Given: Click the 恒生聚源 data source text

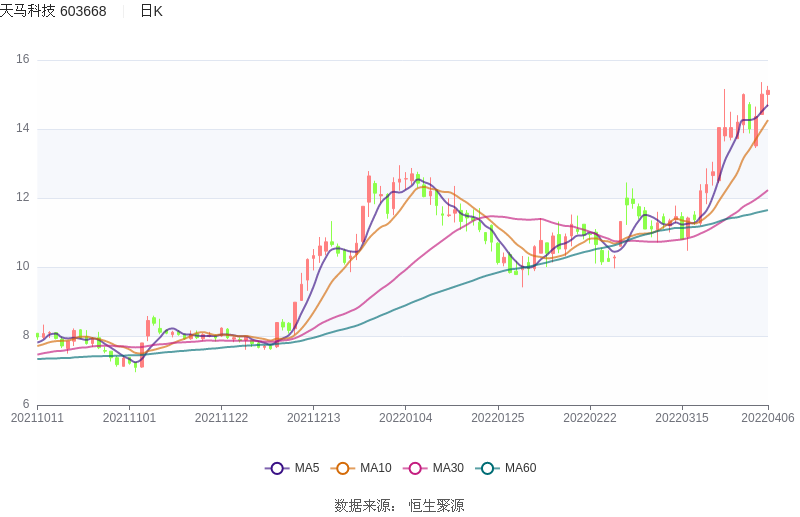Looking at the screenshot, I should (x=436, y=506).
